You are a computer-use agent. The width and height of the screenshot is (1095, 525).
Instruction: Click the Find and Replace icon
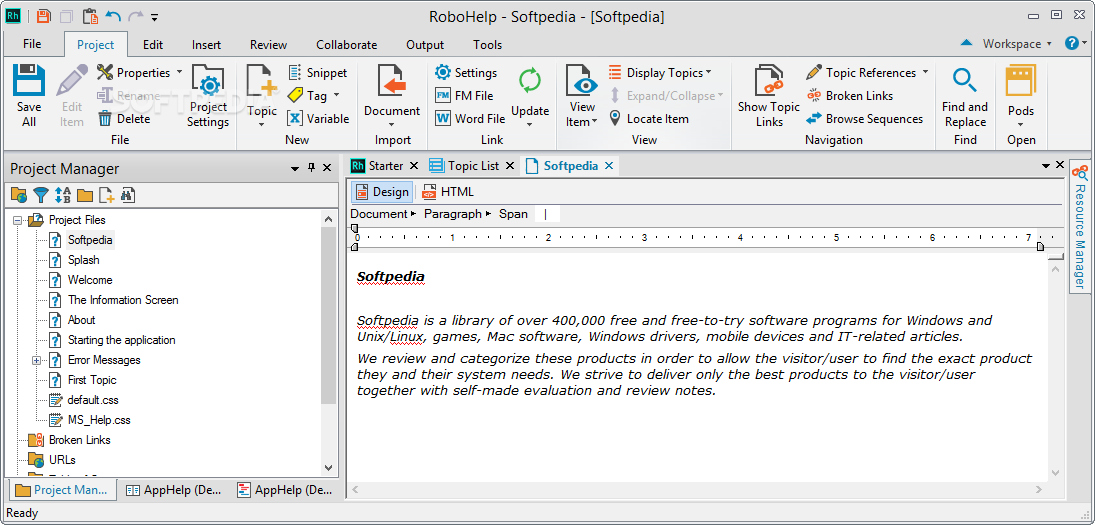tap(964, 82)
